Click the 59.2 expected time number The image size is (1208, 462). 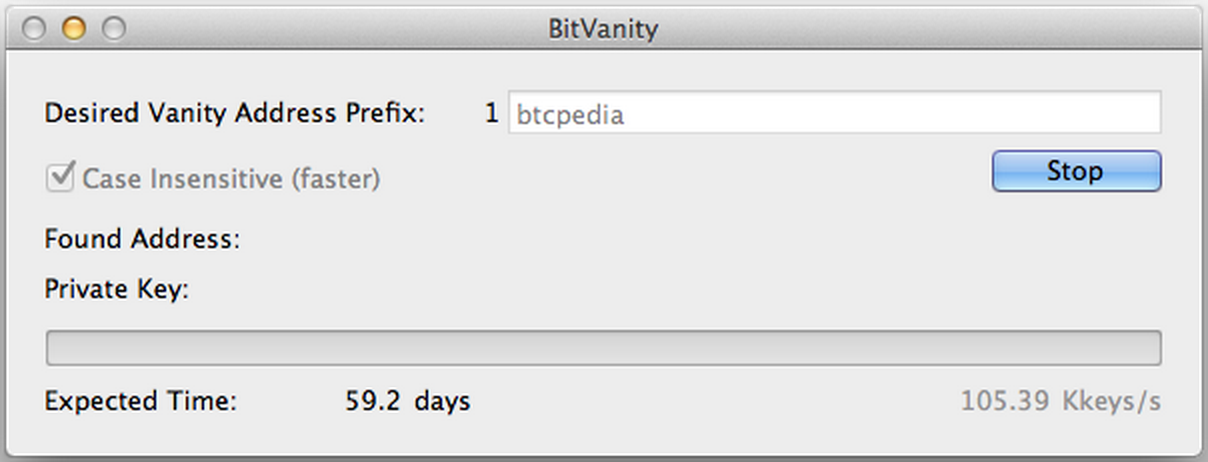[373, 402]
